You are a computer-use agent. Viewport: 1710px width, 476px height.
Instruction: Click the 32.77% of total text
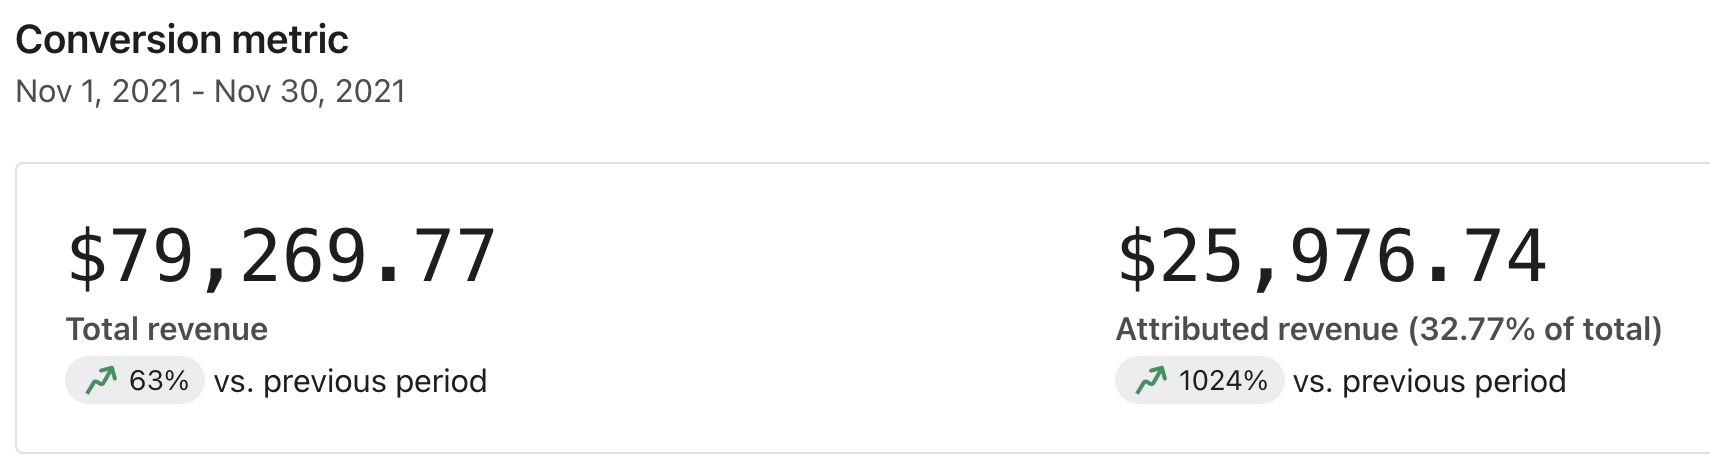[1535, 329]
